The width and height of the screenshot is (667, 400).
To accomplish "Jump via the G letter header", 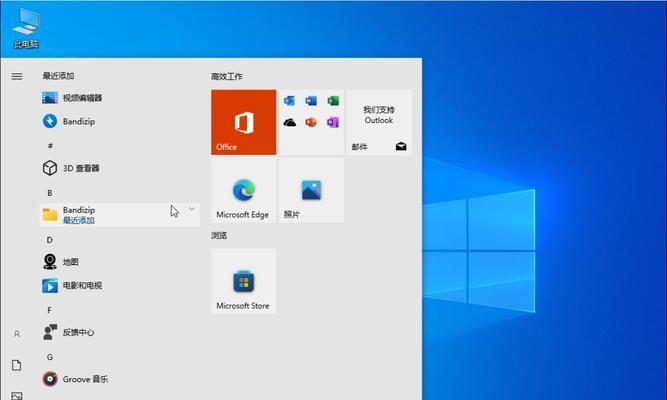I will (50, 357).
